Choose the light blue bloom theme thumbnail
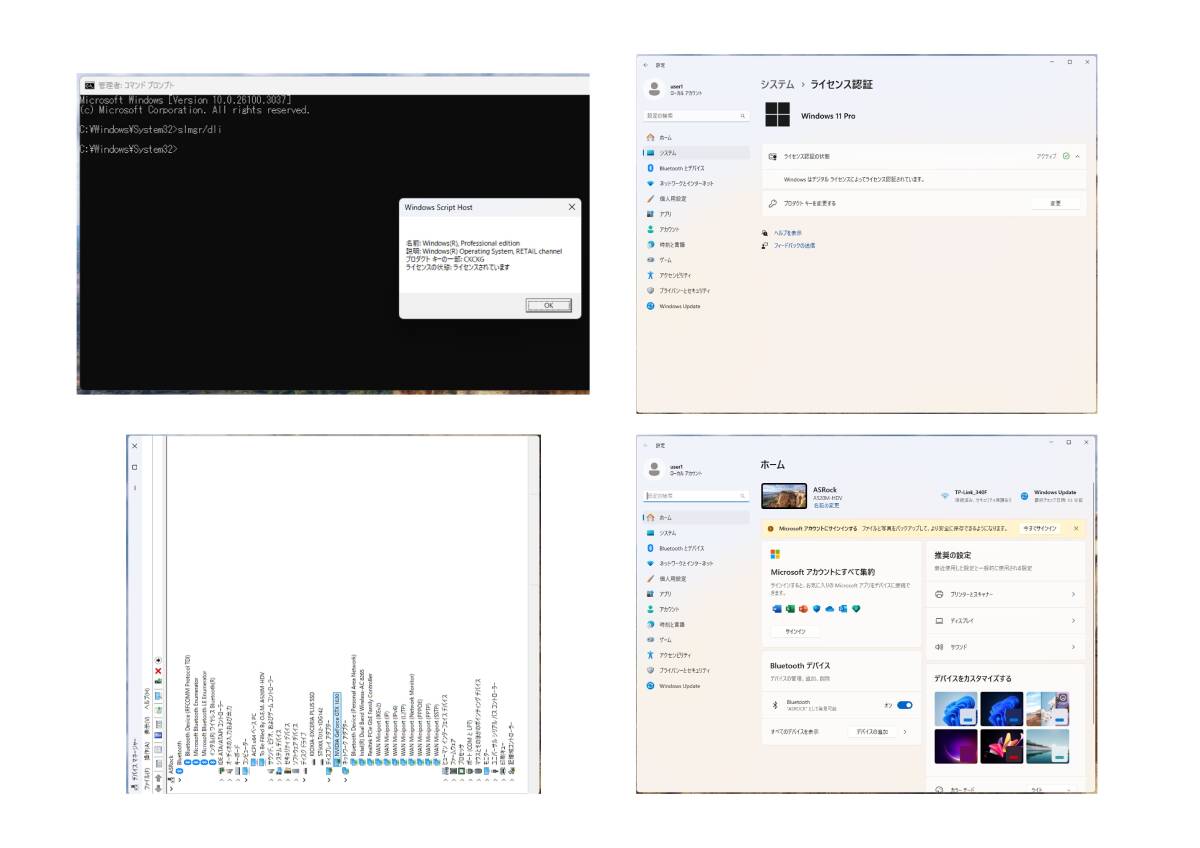The width and height of the screenshot is (1200, 848). coord(956,709)
